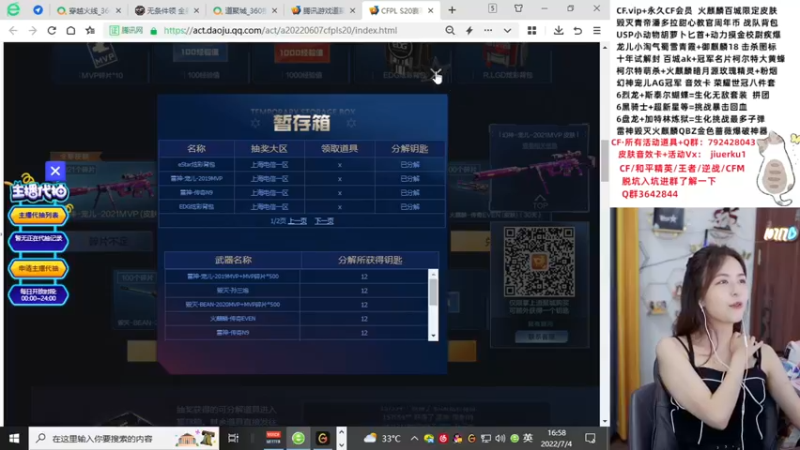Image resolution: width=800 pixels, height=450 pixels.
Task: Click the Windows taskbar search box
Action: click(x=123, y=438)
